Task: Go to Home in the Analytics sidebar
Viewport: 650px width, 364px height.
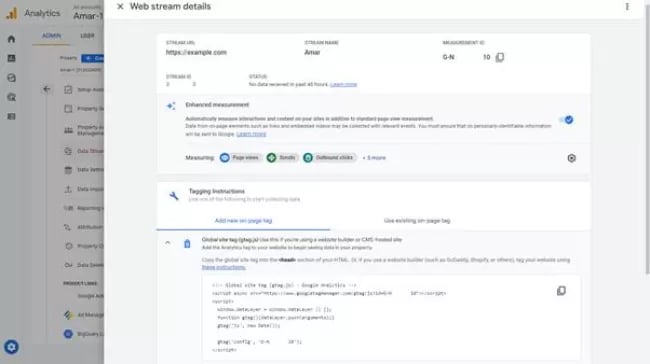Action: (12, 39)
